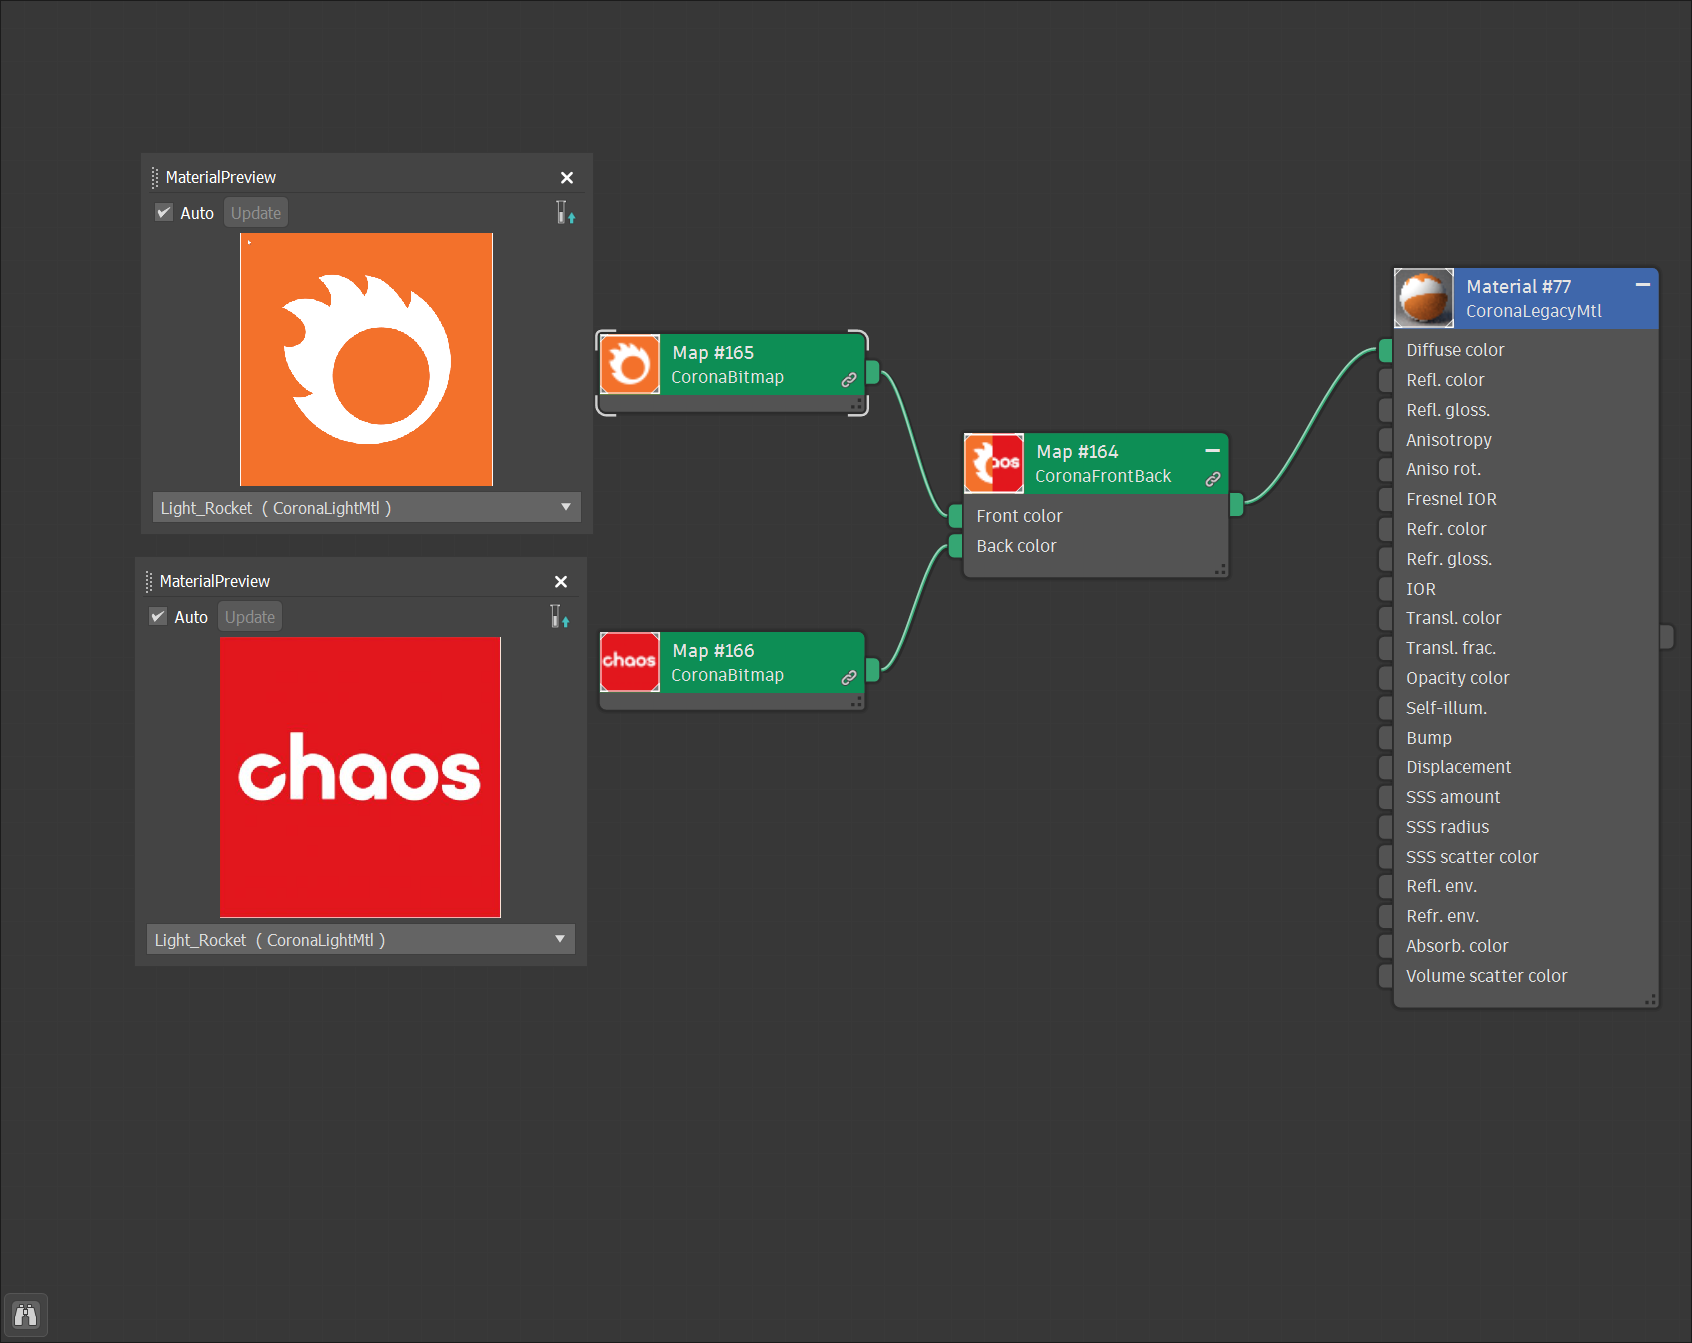Select the Map #166 node title
This screenshot has width=1692, height=1343.
tap(713, 651)
